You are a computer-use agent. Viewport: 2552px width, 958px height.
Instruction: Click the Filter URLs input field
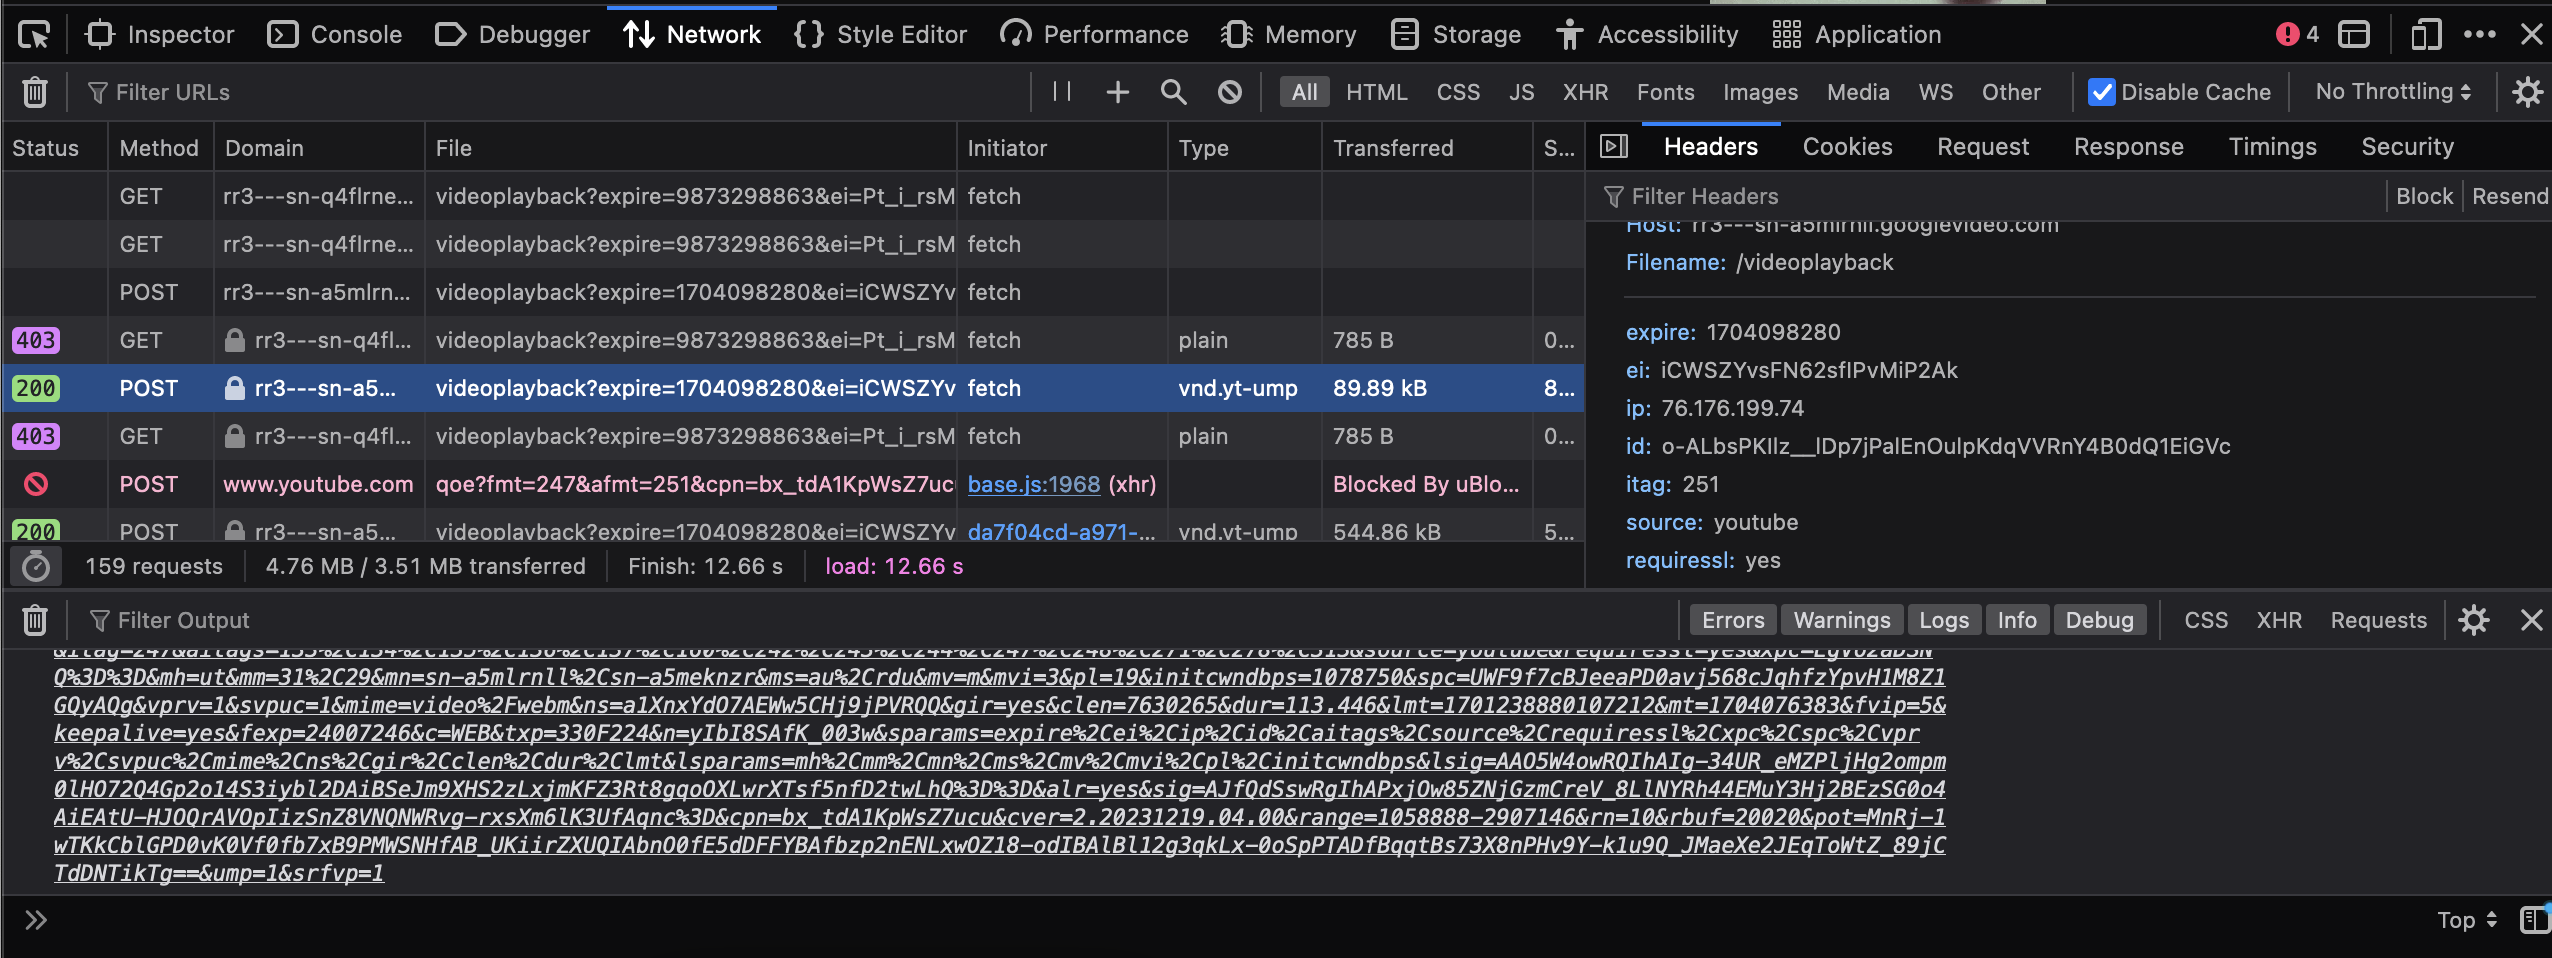pos(550,92)
